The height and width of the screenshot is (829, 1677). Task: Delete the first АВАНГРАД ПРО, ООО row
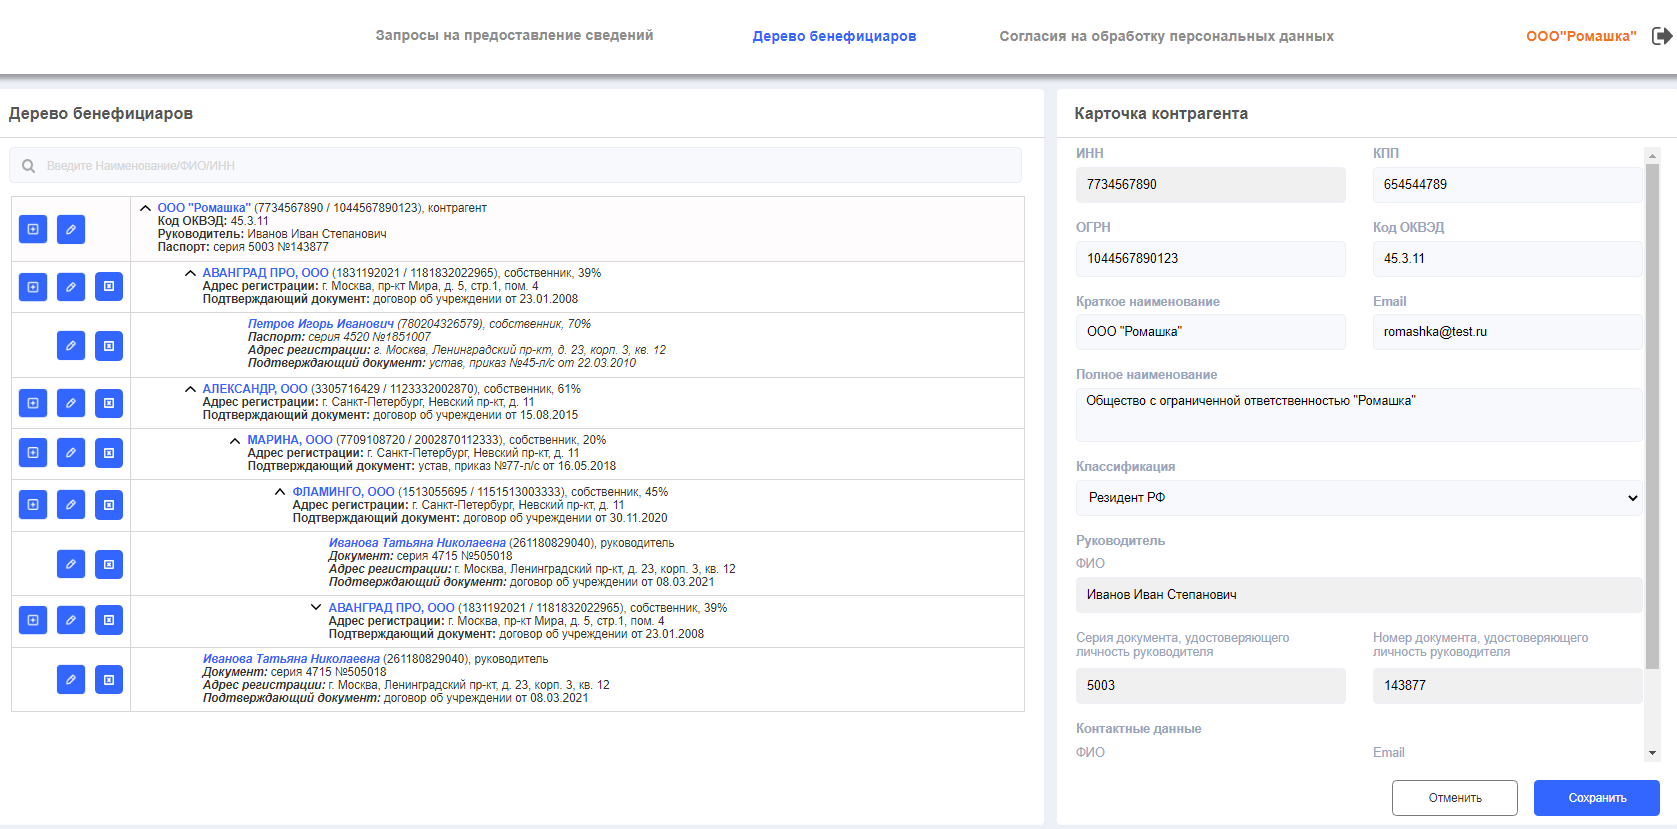click(109, 287)
